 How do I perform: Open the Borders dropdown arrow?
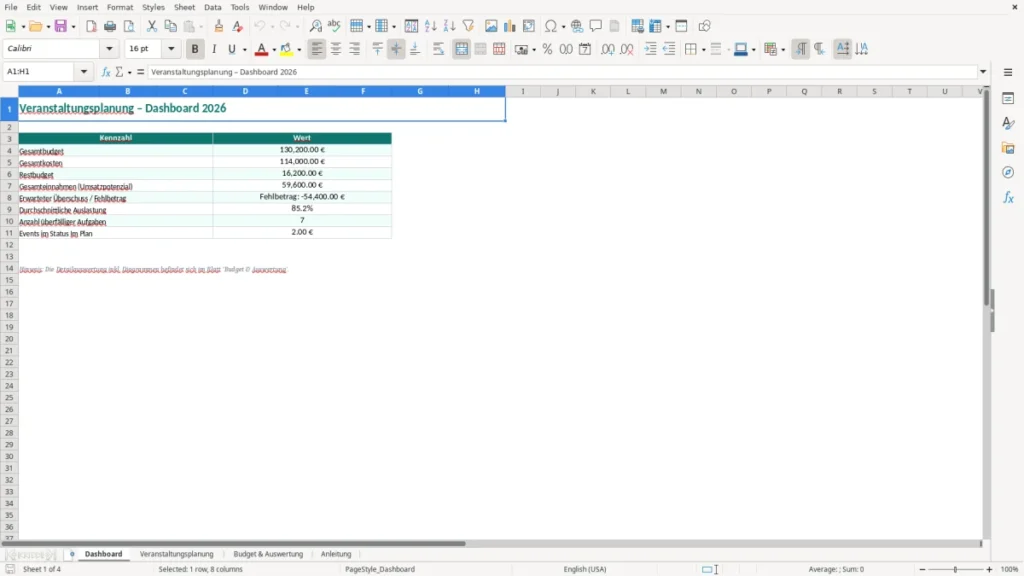pos(703,50)
